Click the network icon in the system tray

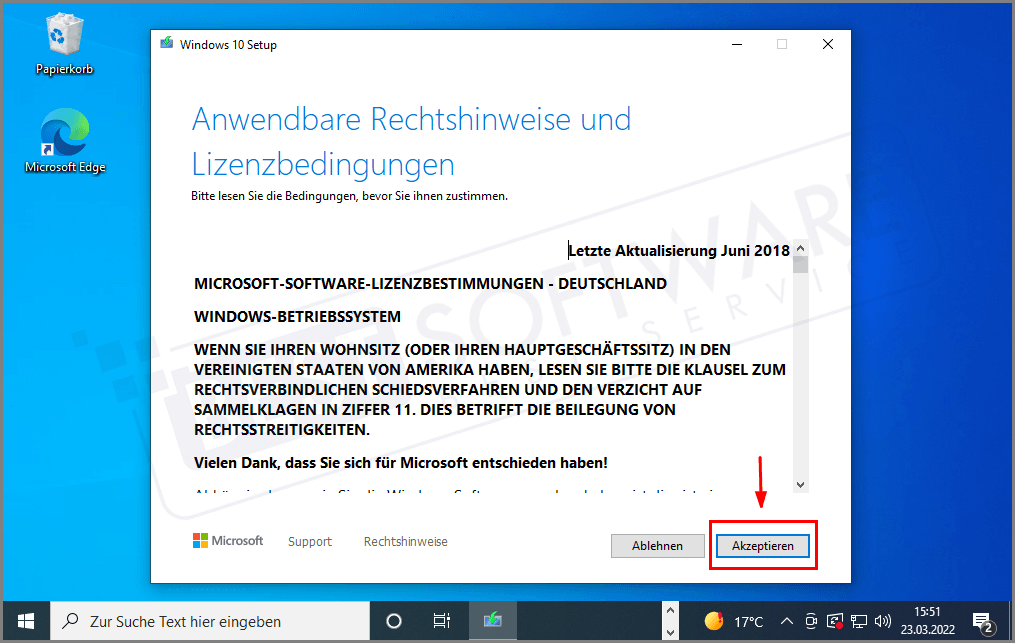[x=858, y=621]
